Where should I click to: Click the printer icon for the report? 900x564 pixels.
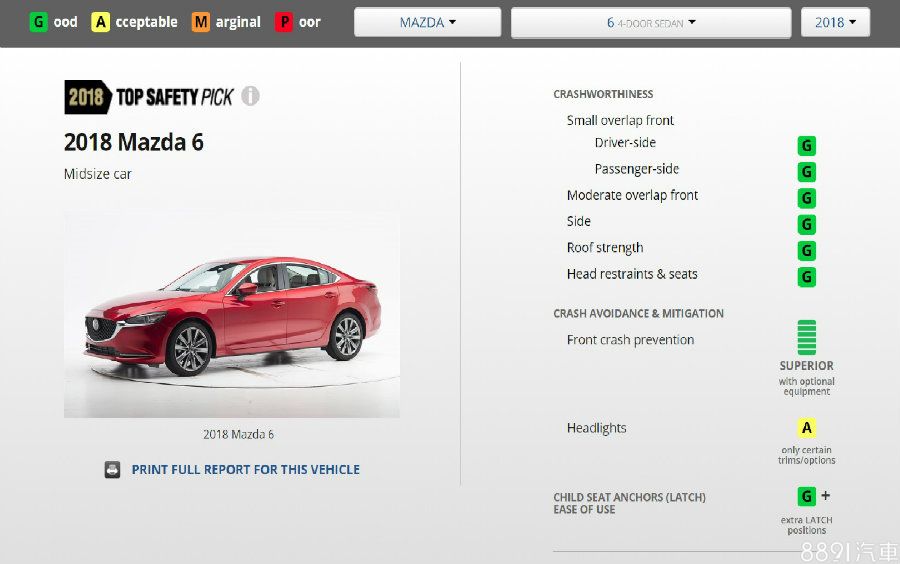point(113,470)
